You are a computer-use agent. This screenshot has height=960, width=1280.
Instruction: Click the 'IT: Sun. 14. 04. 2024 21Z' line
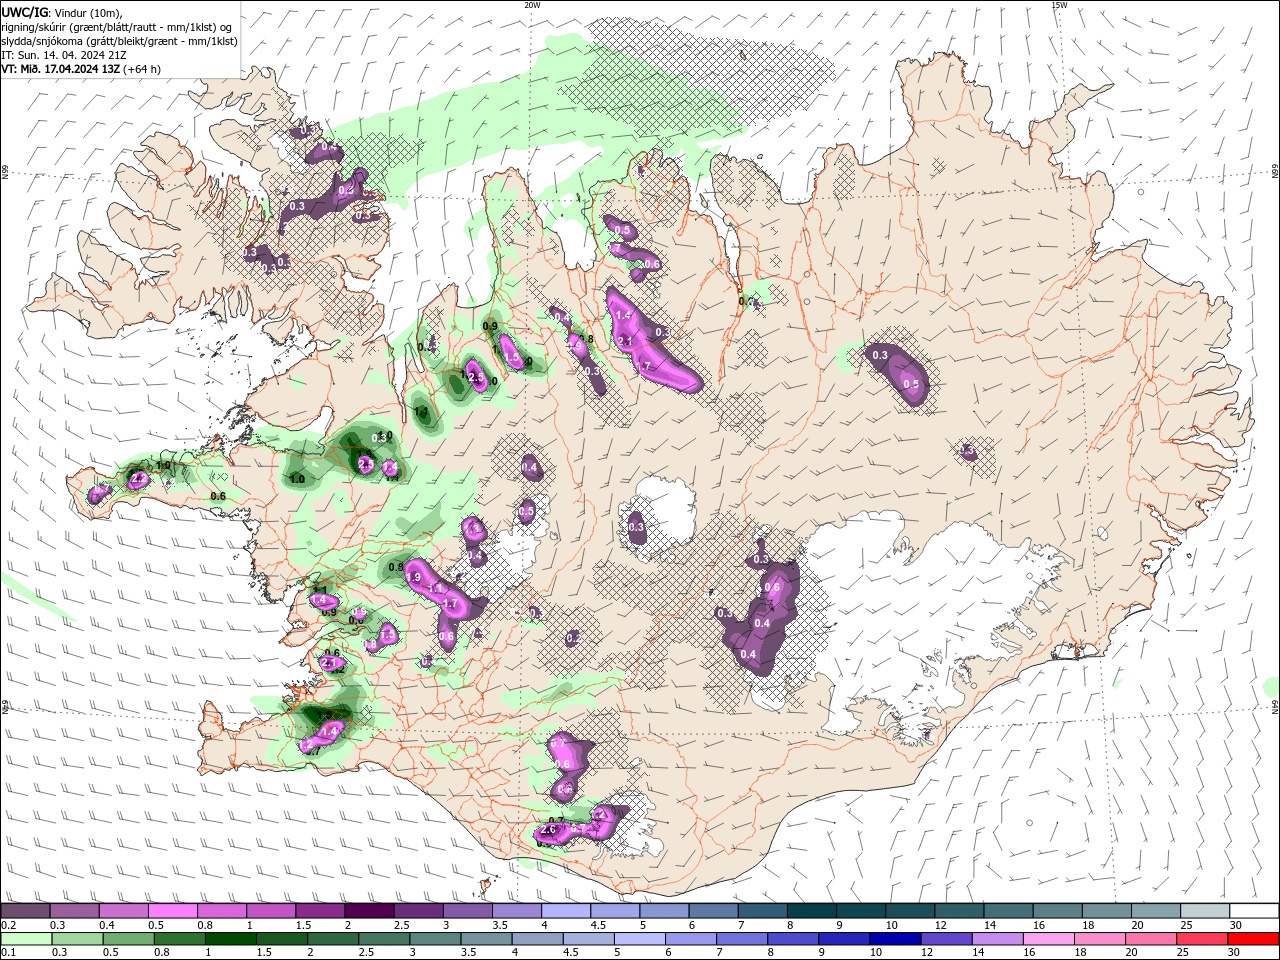point(66,55)
